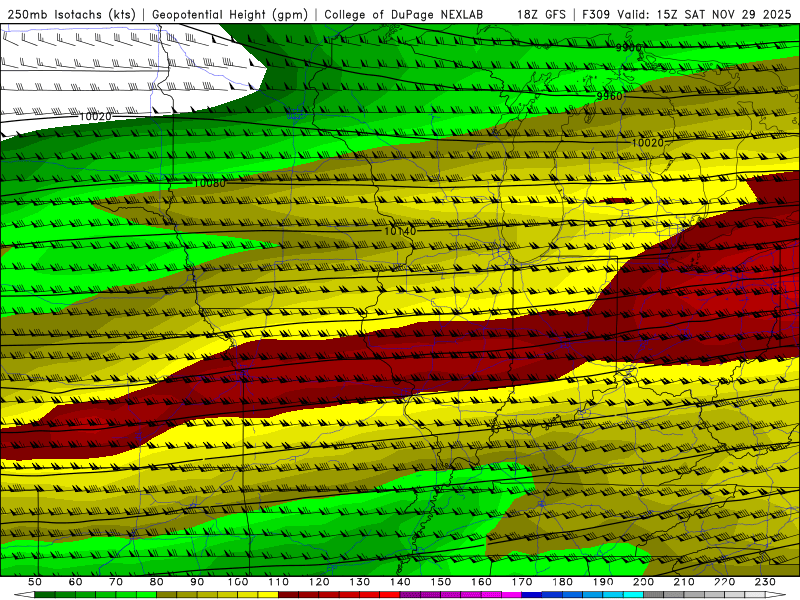Click the 180 value on the legend scale
The height and width of the screenshot is (600, 800).
pyautogui.click(x=563, y=582)
